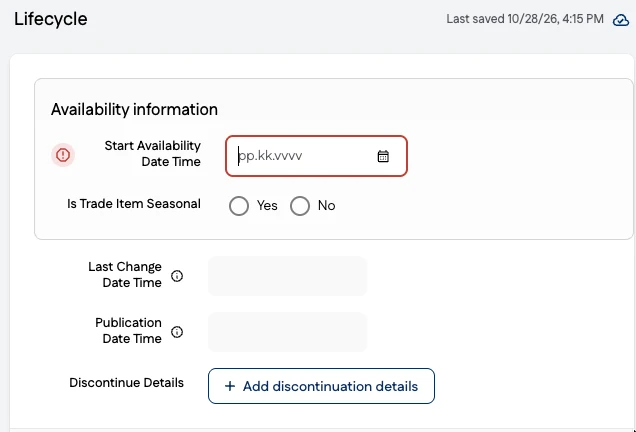This screenshot has height=432, width=636.
Task: Click the Publication Date Time label
Action: pos(129,331)
